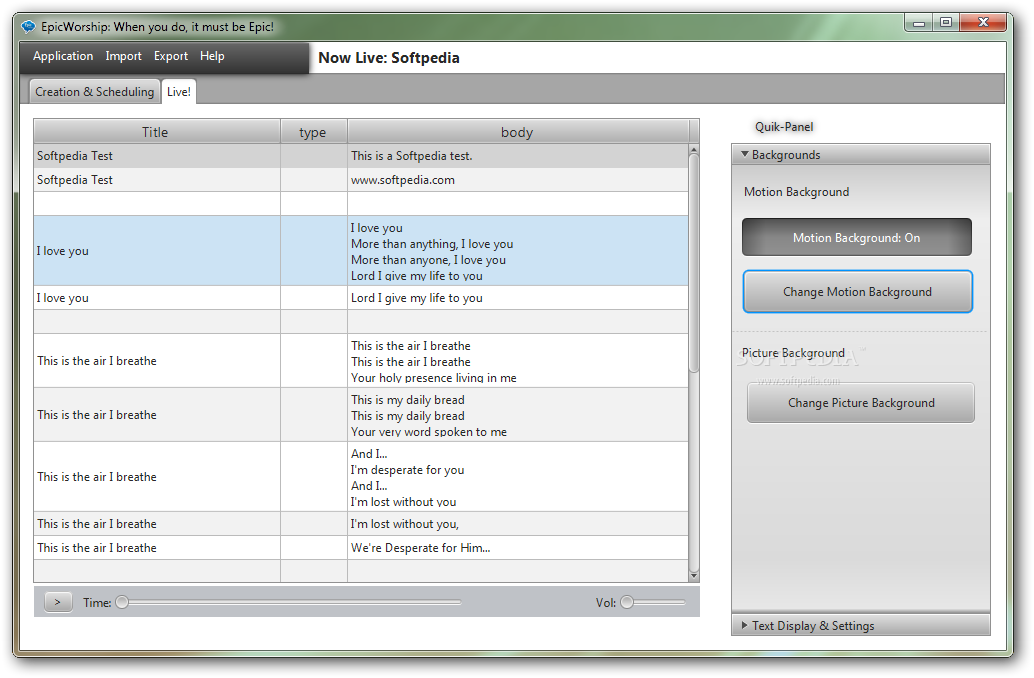This screenshot has height=678, width=1034.
Task: Click the play button beside Time
Action: tap(58, 602)
